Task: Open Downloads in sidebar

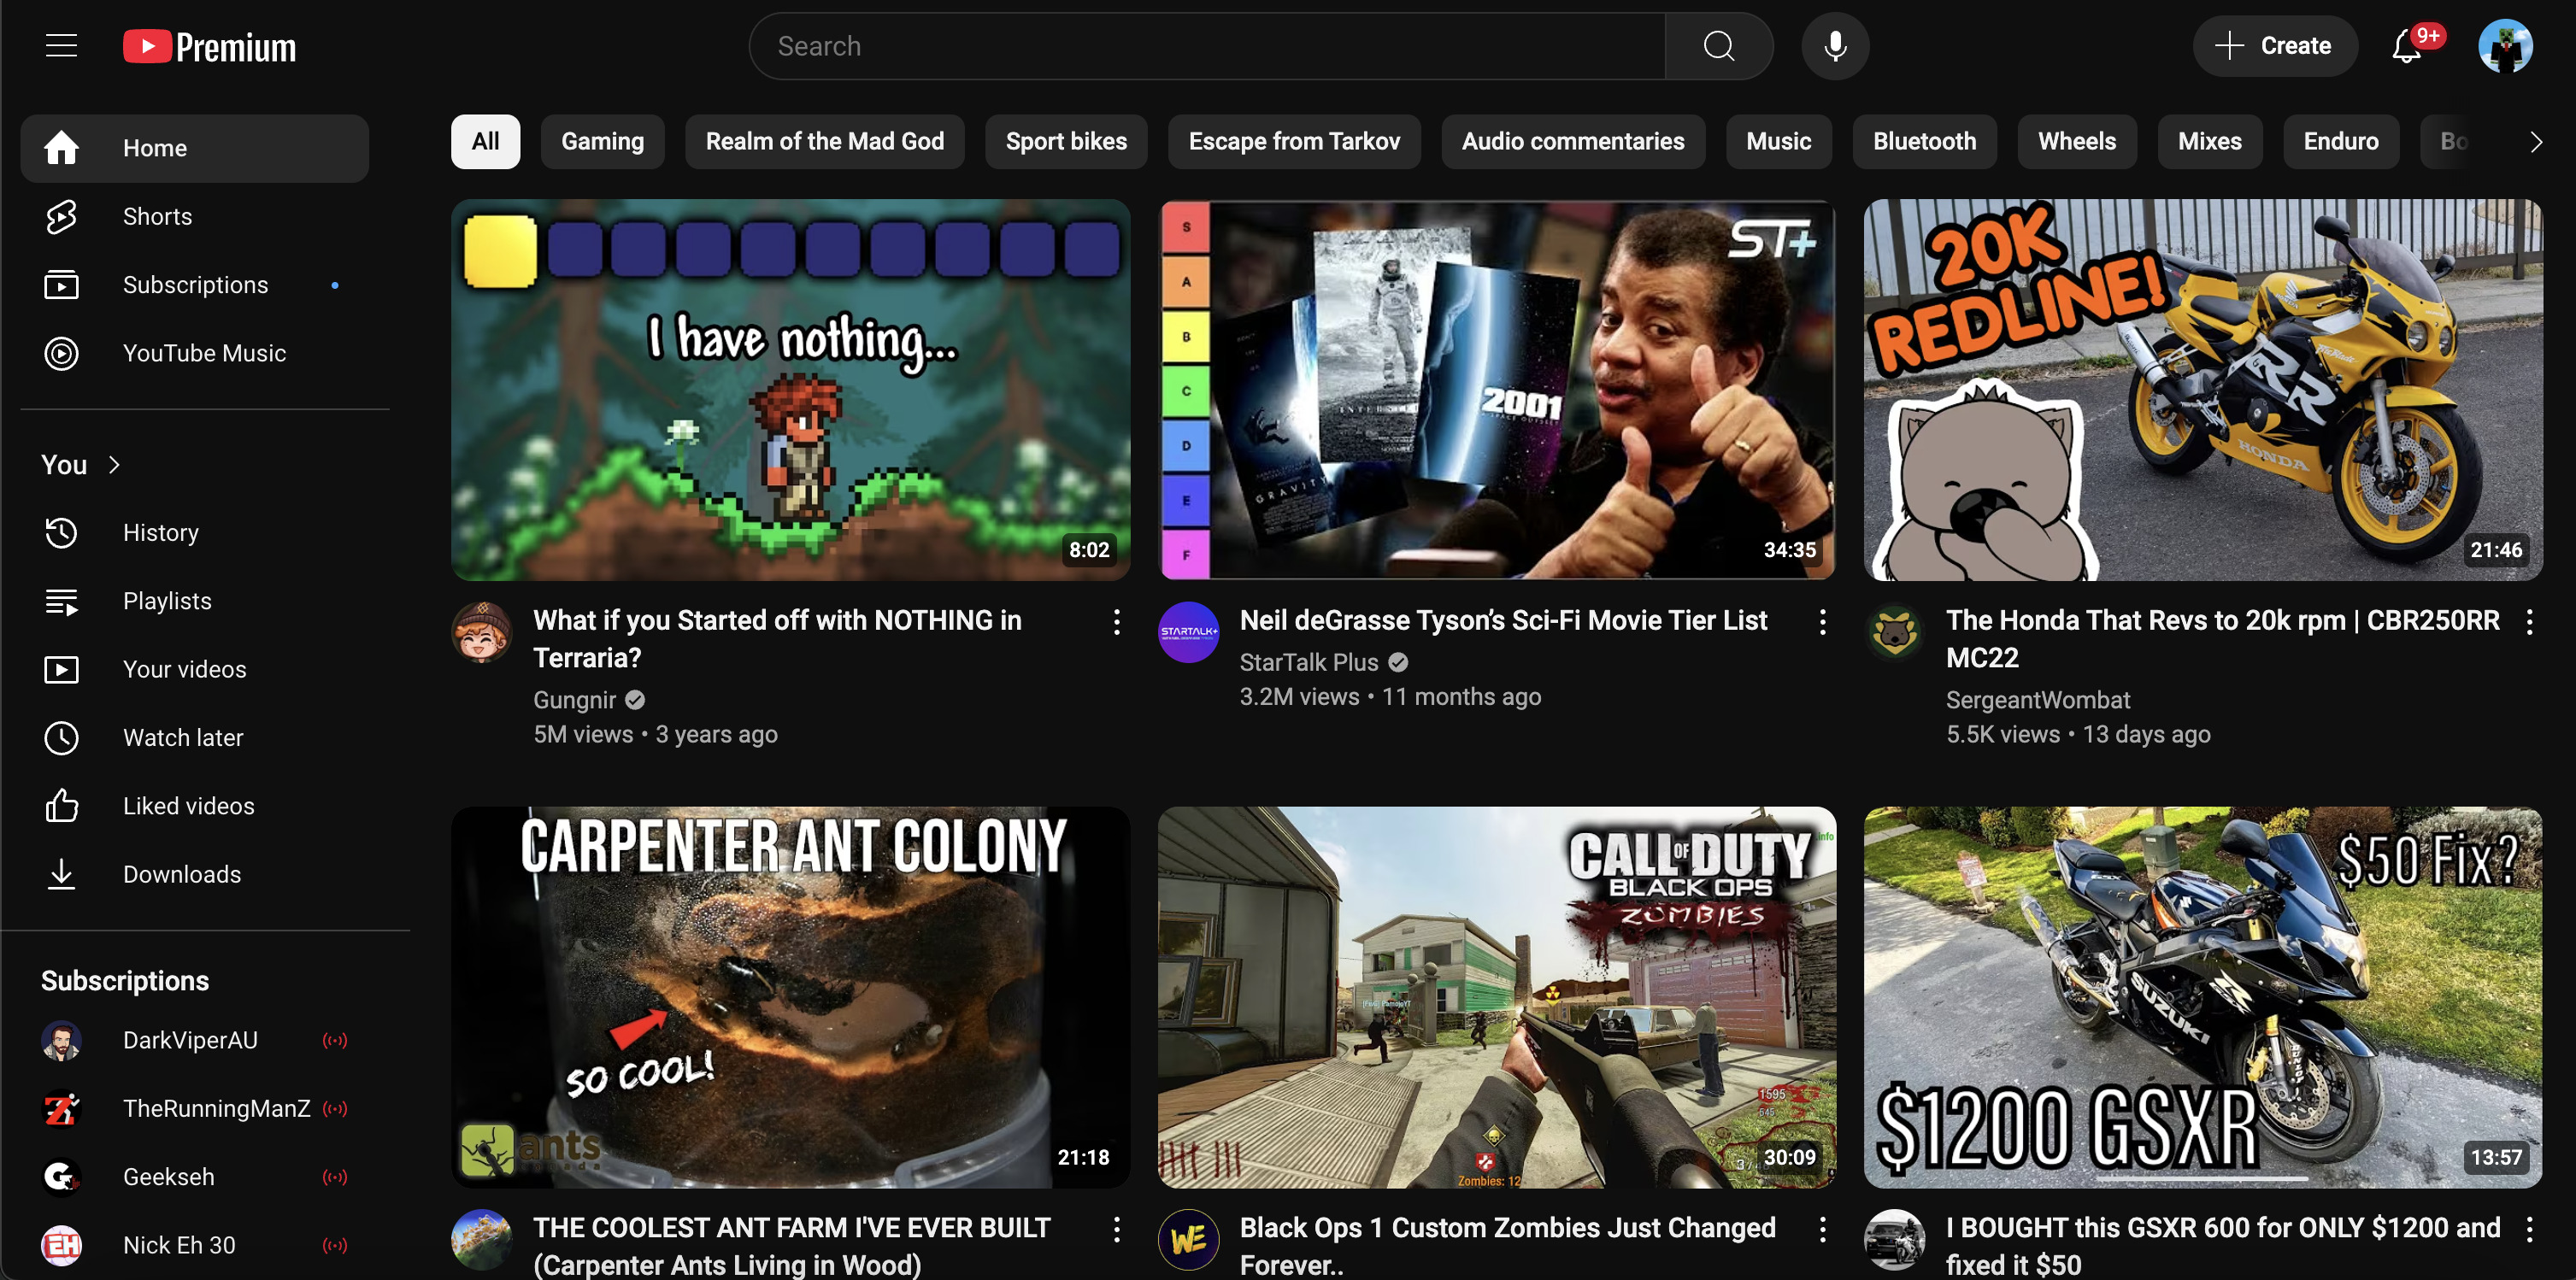Action: [x=195, y=874]
